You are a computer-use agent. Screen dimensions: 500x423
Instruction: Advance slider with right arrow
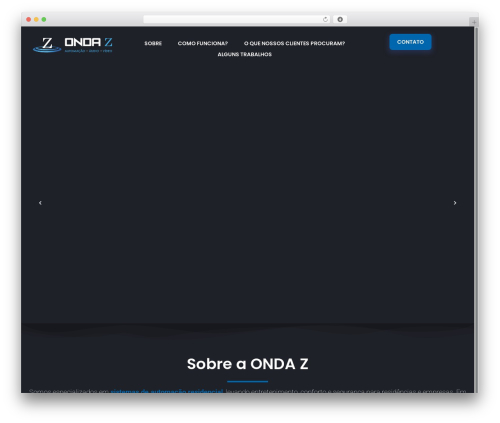point(455,203)
